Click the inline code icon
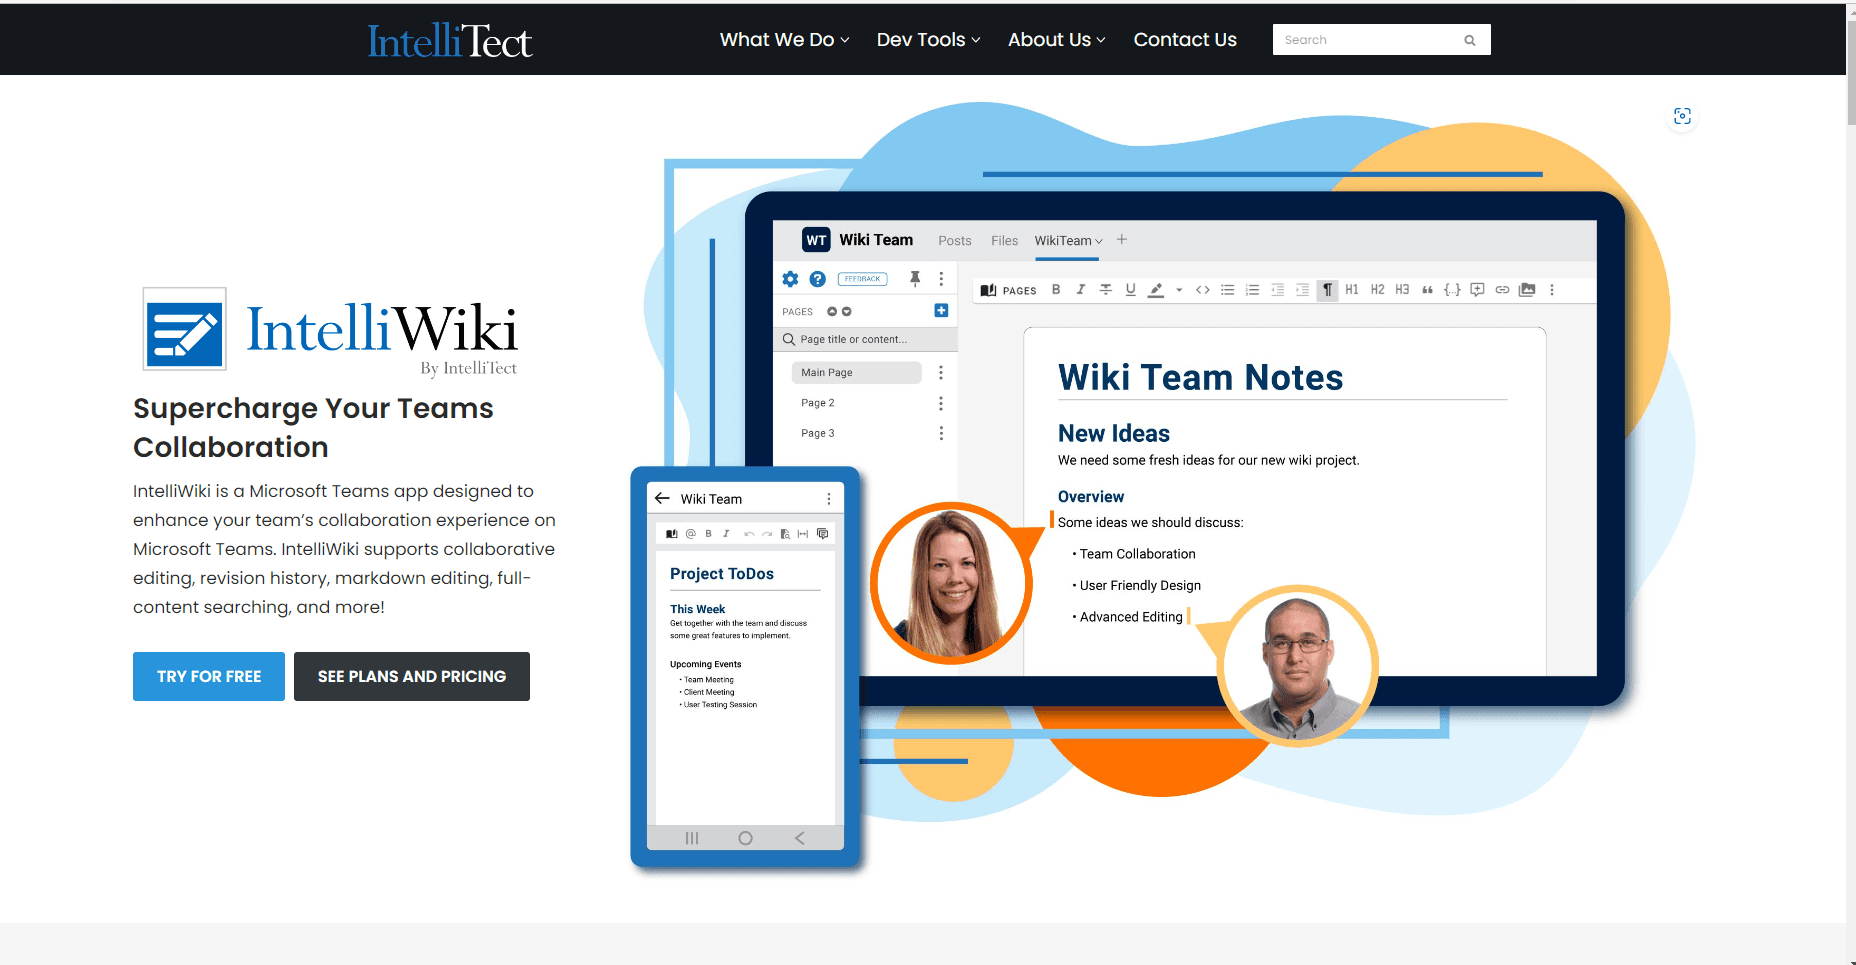The image size is (1856, 965). 1203,290
